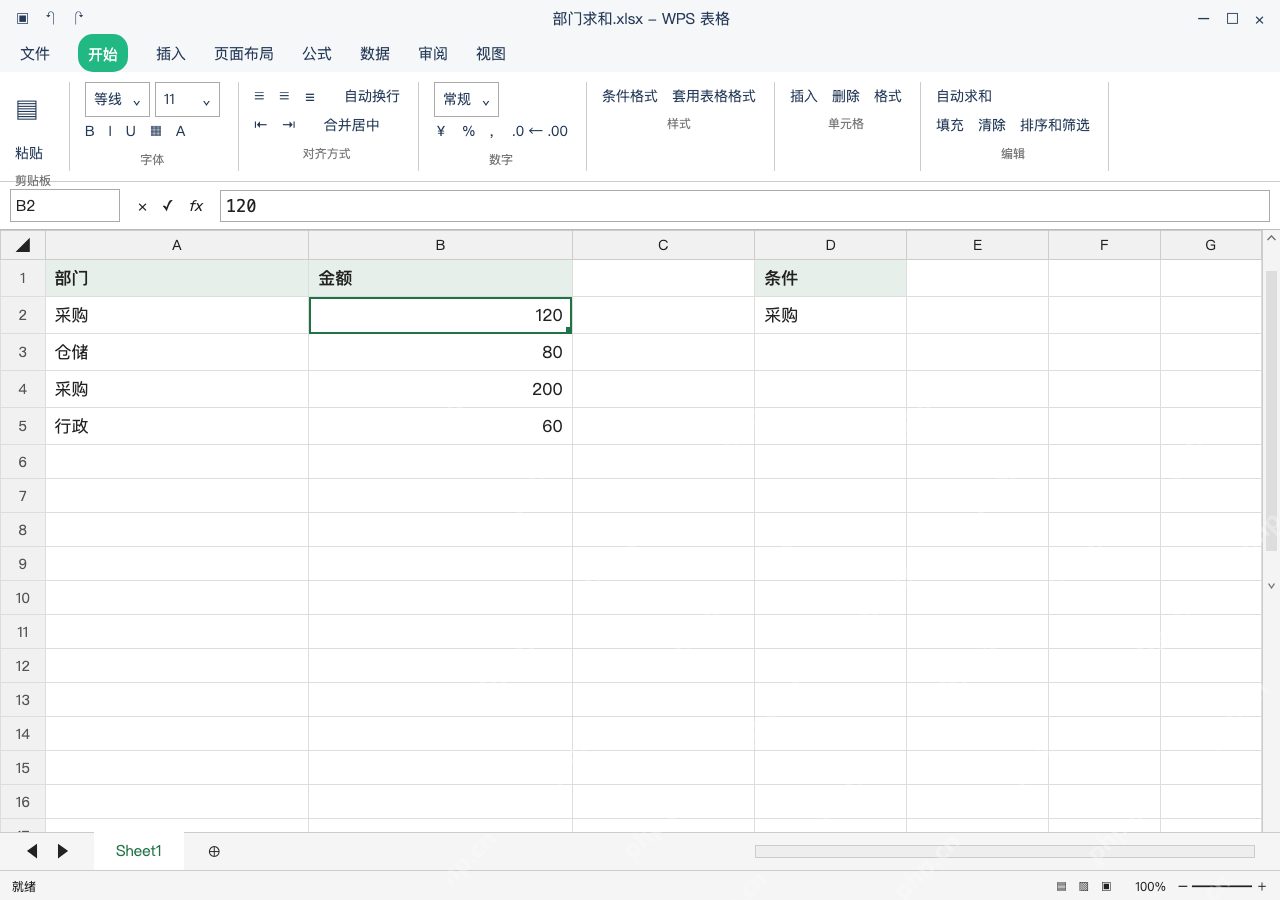The width and height of the screenshot is (1280, 900).
Task: Select cell D2 containing 采购
Action: pyautogui.click(x=831, y=315)
